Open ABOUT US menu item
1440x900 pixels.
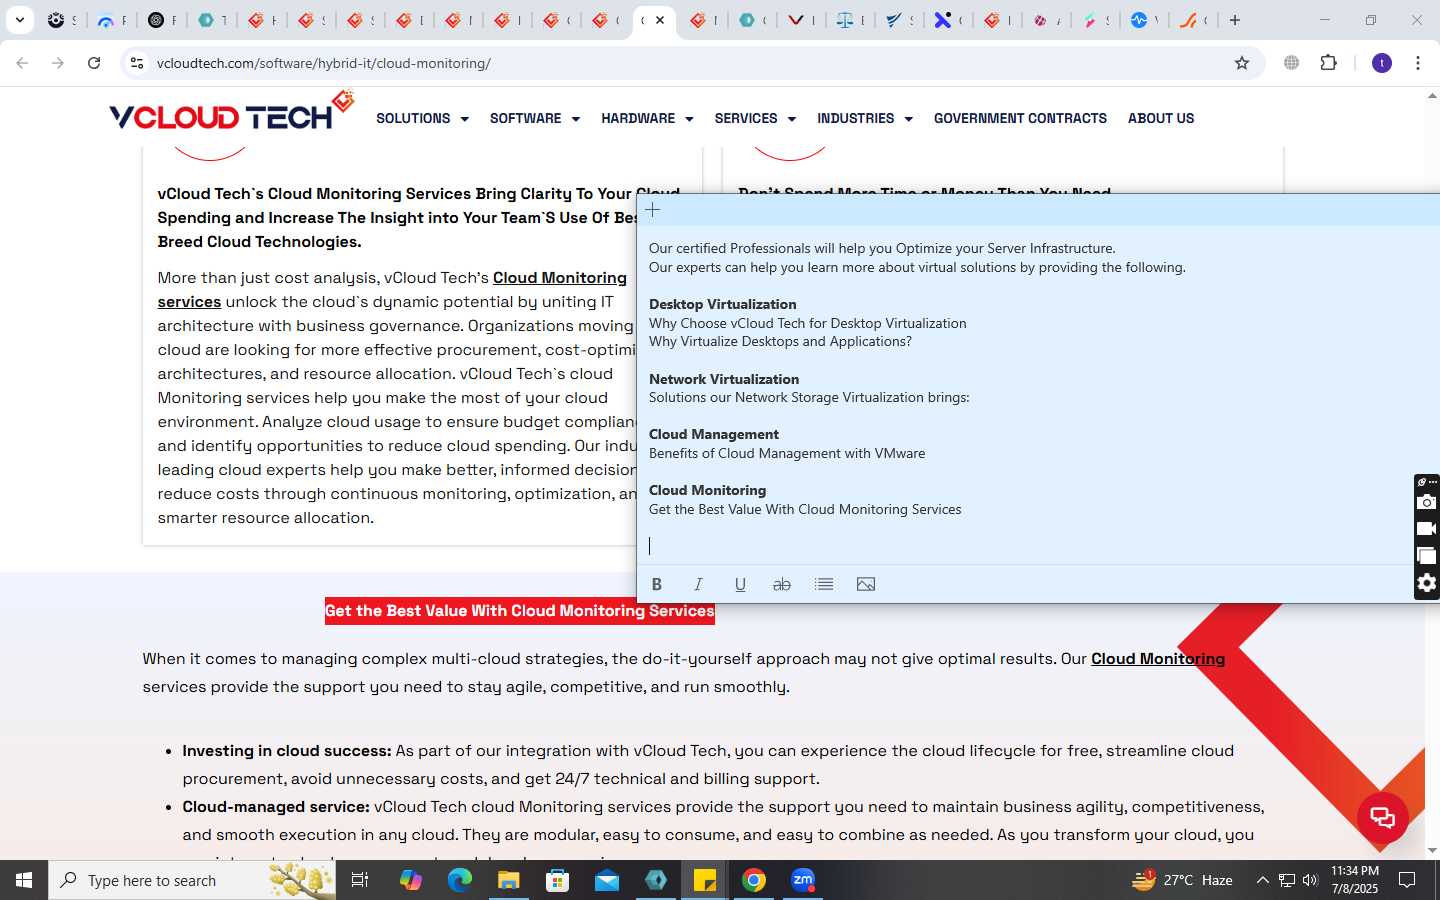(1161, 118)
